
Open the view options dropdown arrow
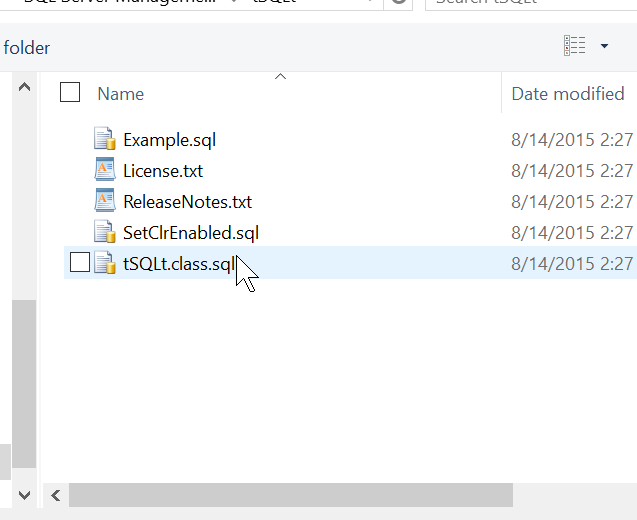pyautogui.click(x=604, y=46)
